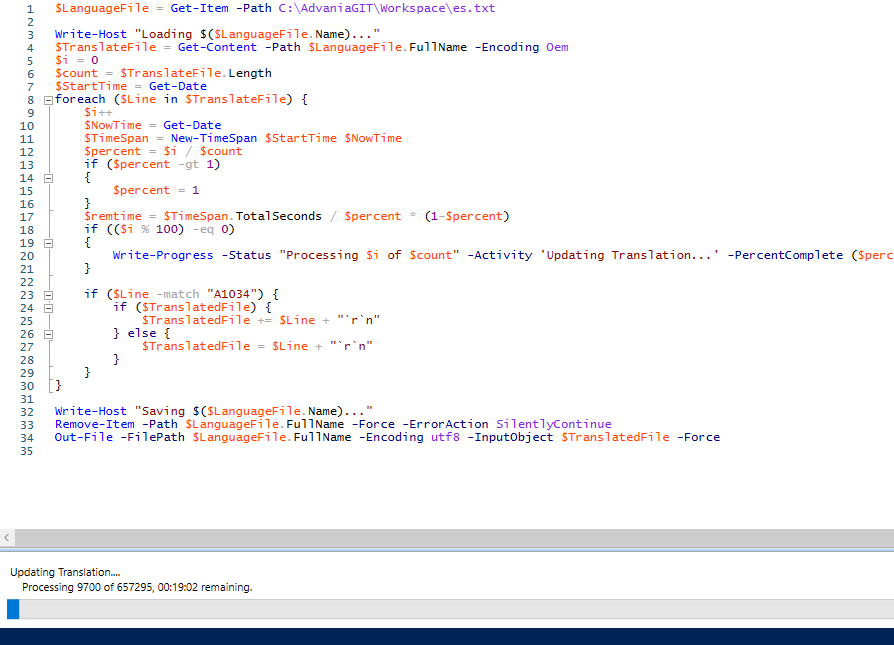This screenshot has width=894, height=645.
Task: Click the horizontal scrollbar left arrow
Action: [x=7, y=538]
